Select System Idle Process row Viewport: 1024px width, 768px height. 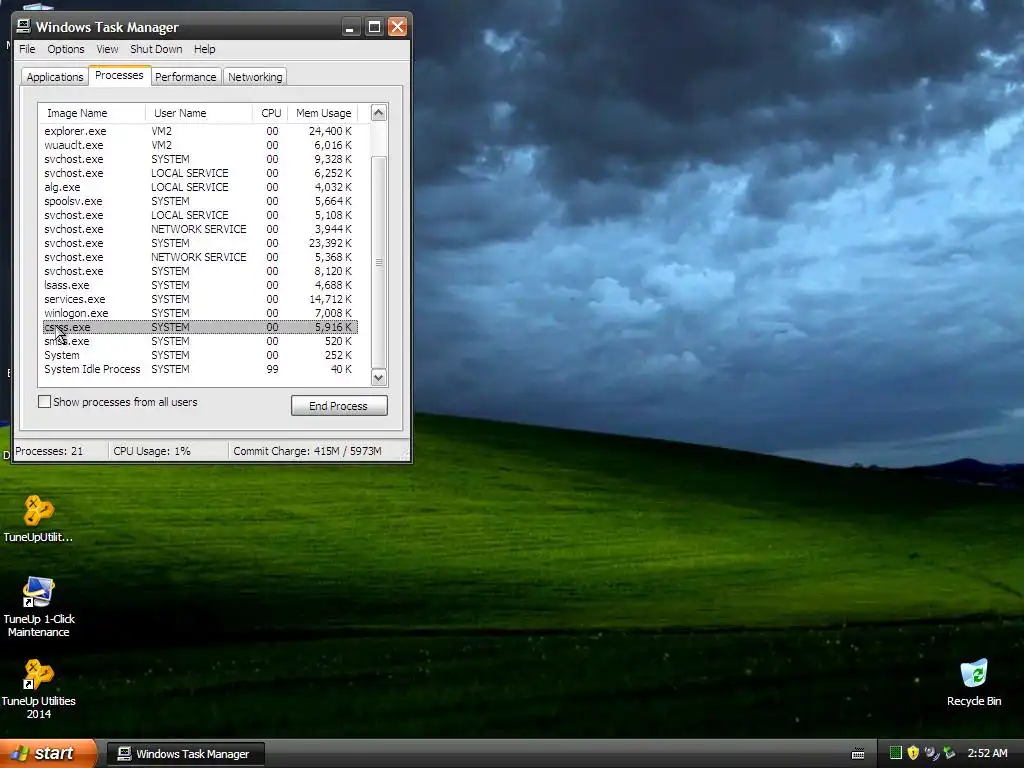click(x=200, y=369)
